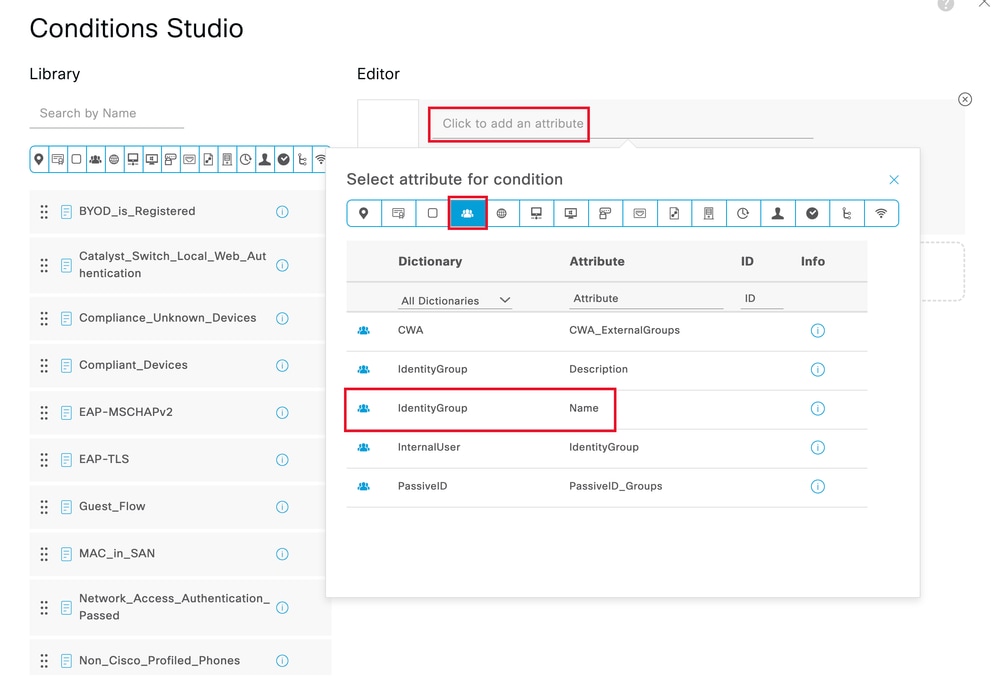The height and width of the screenshot is (681, 999).
Task: Filter Library by user silhouette icon
Action: [264, 159]
